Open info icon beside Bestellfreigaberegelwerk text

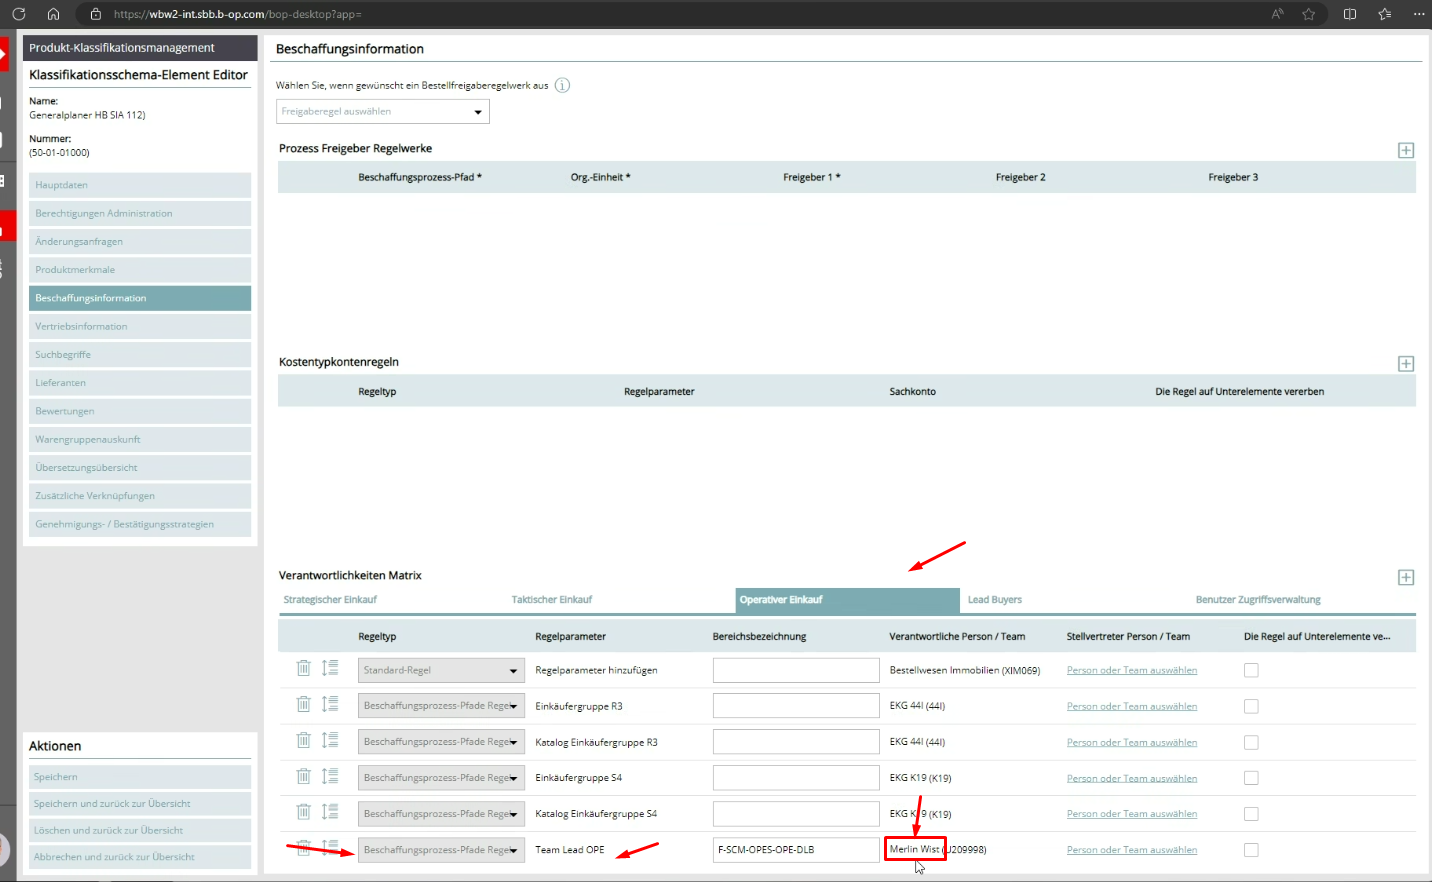(562, 85)
